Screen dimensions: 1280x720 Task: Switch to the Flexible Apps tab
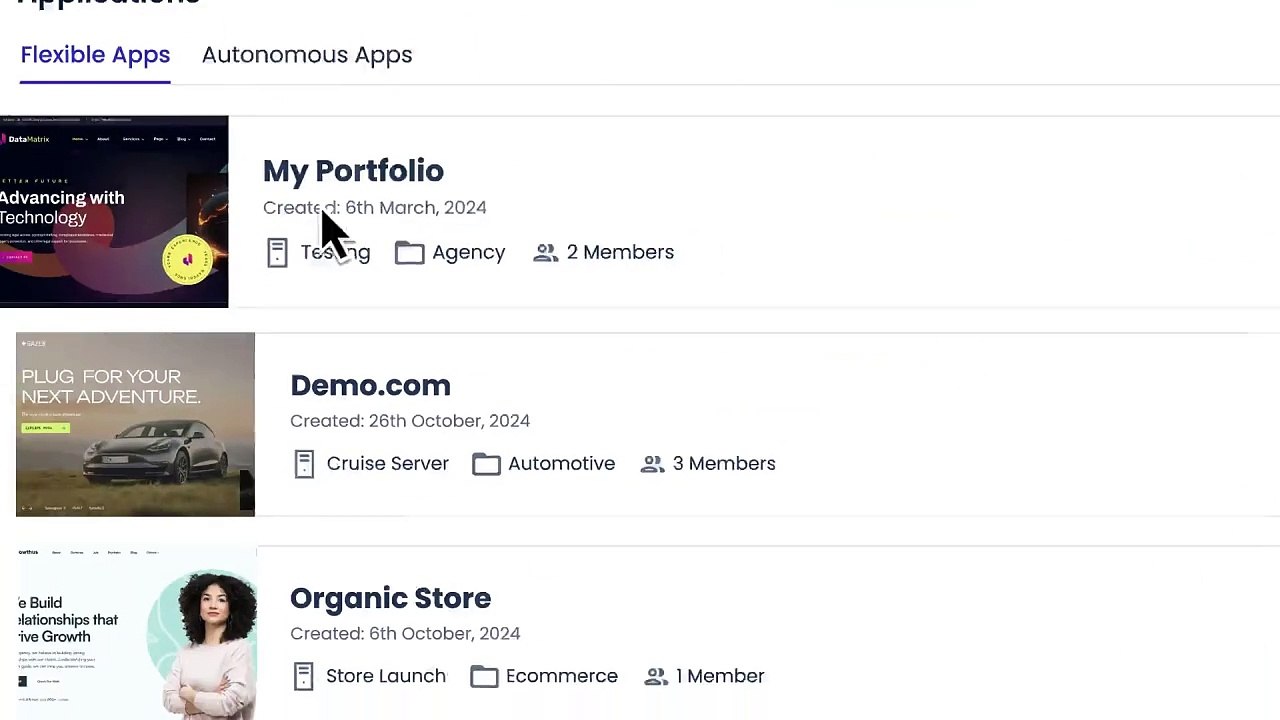coord(95,55)
